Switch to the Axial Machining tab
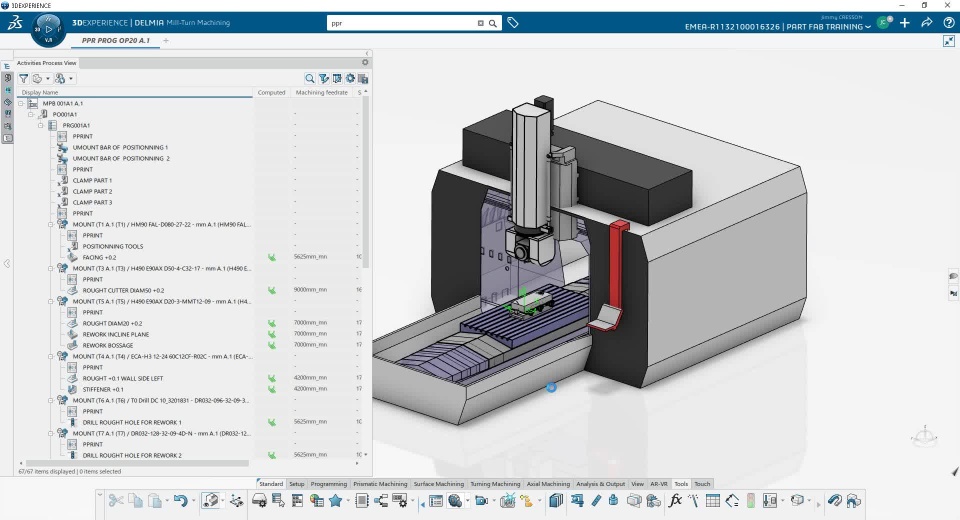Viewport: 960px width, 520px height. (x=548, y=484)
